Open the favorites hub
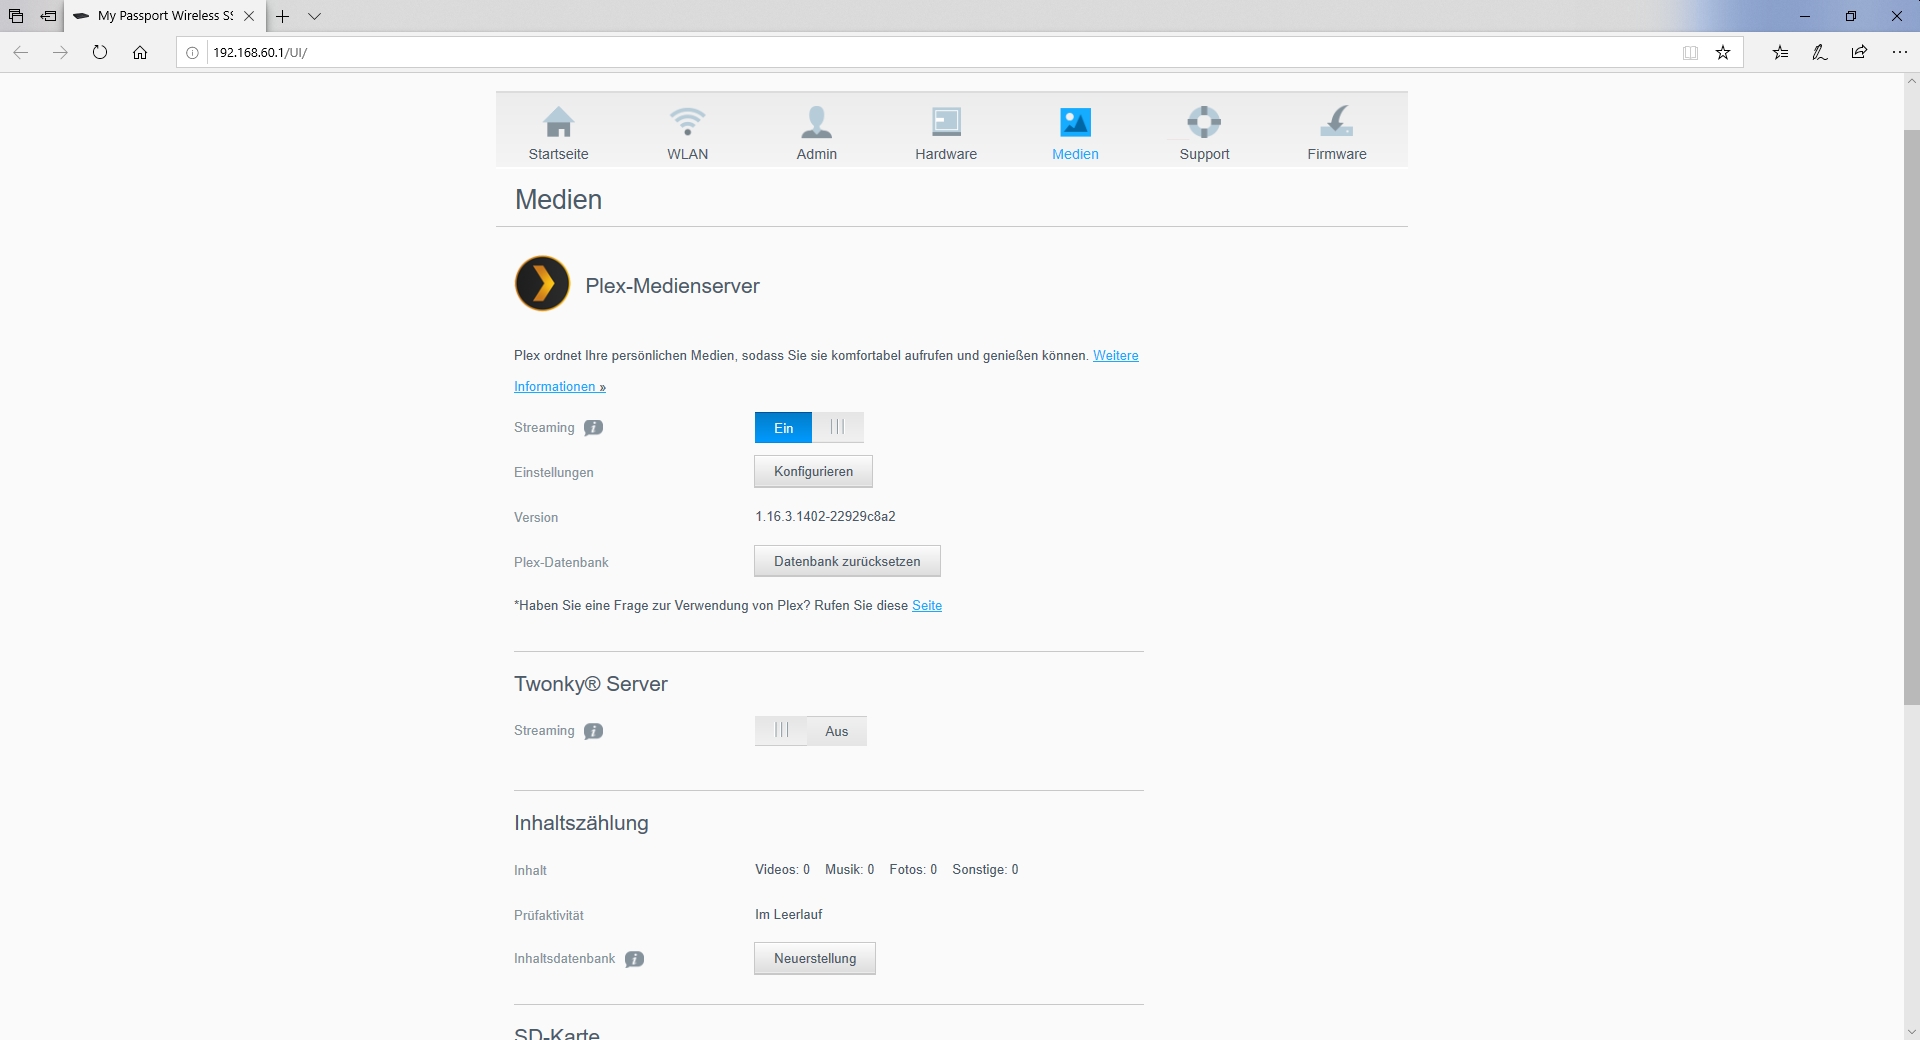1920x1040 pixels. 1780,53
